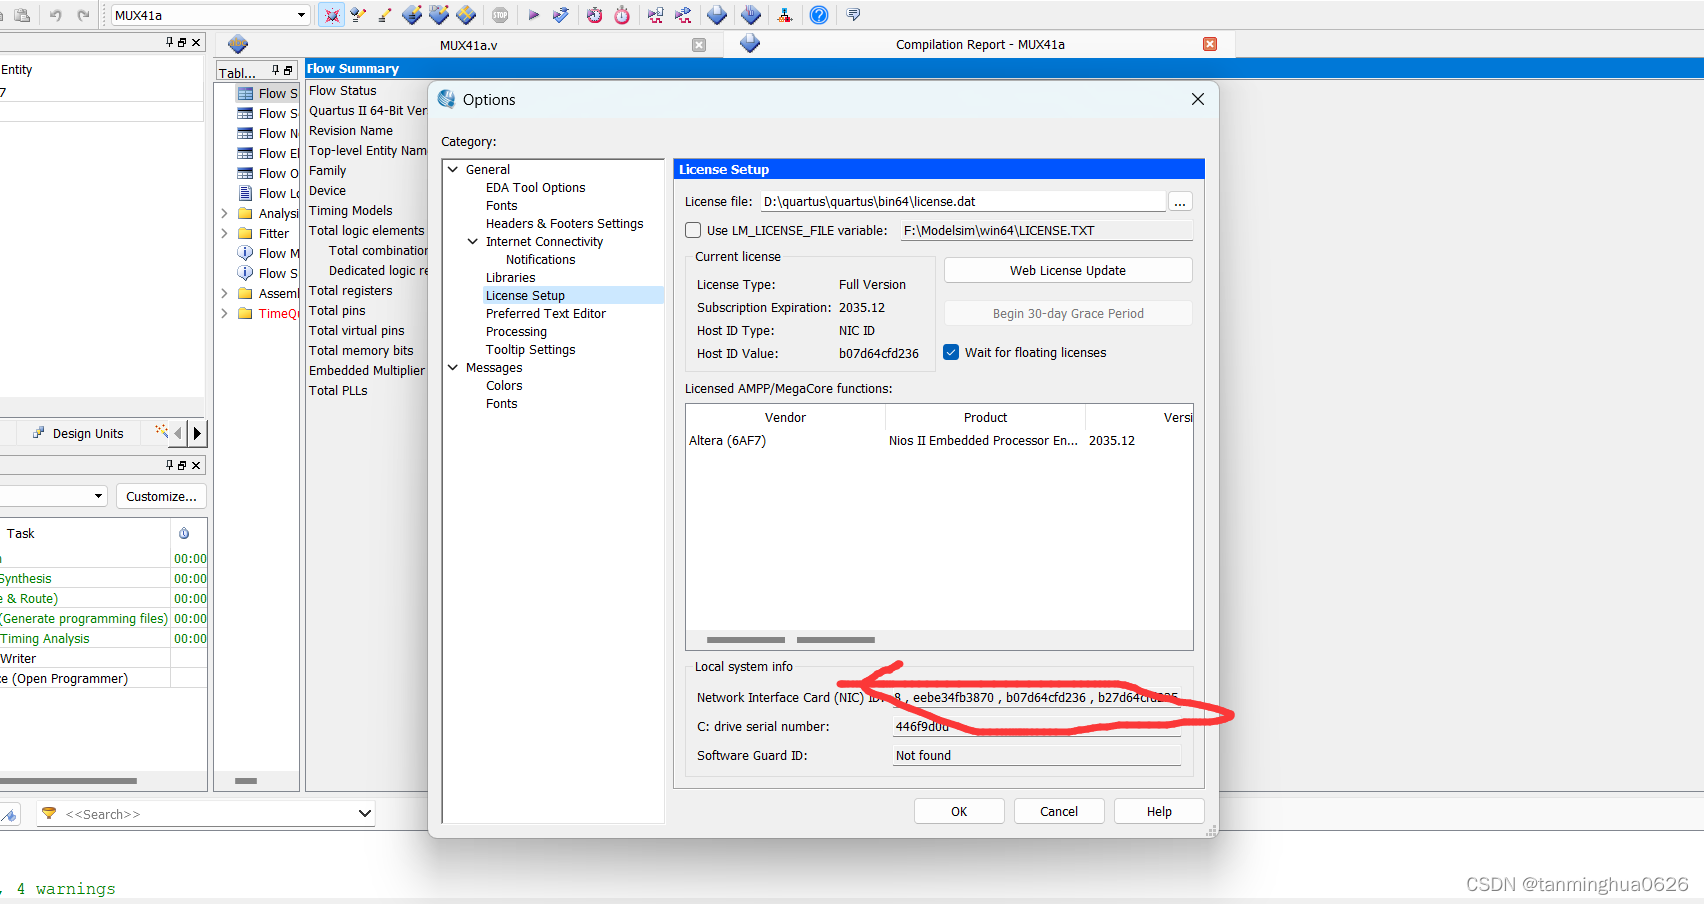Expand the Fitter folder in report tree

224,233
